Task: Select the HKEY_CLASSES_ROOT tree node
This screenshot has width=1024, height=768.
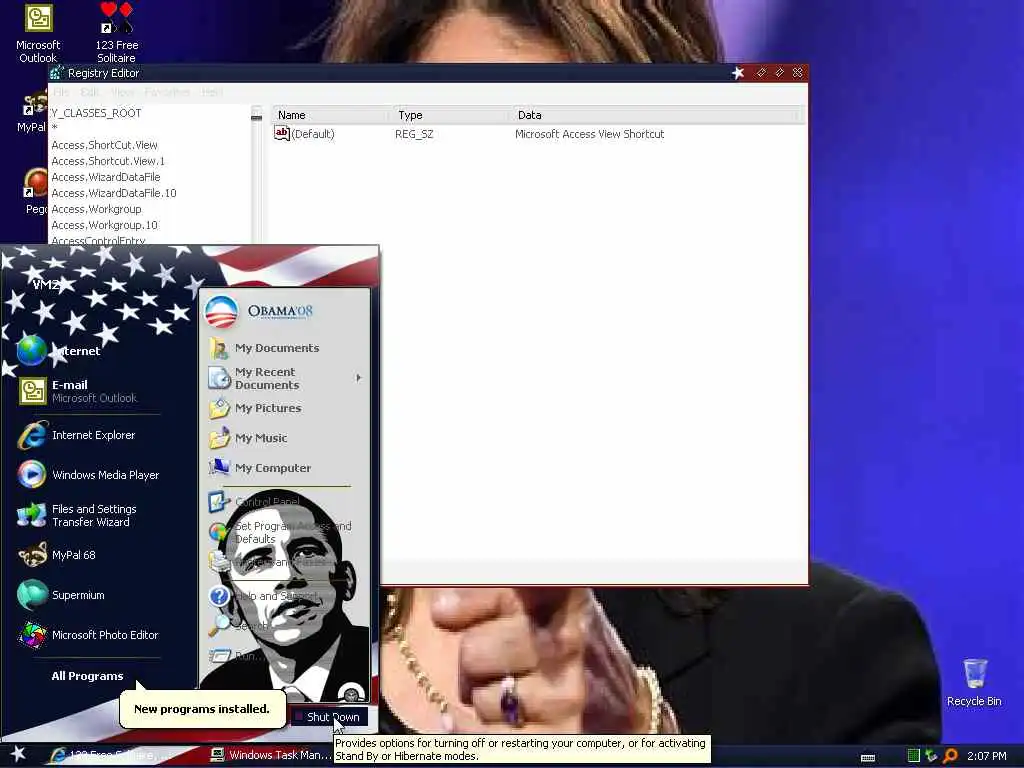Action: tap(96, 113)
